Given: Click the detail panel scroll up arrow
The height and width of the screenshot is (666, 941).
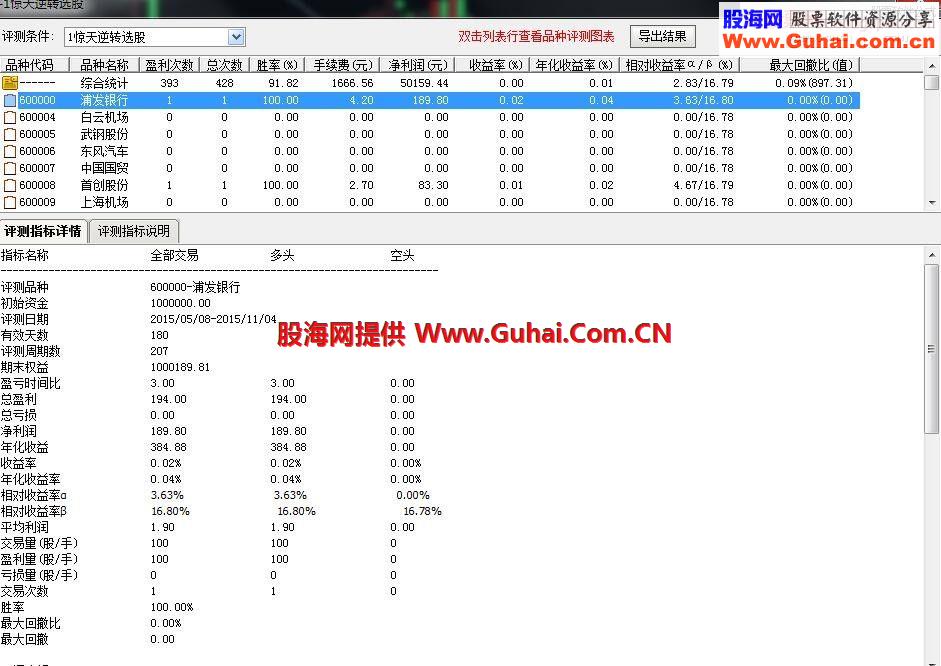Looking at the screenshot, I should click(x=931, y=255).
